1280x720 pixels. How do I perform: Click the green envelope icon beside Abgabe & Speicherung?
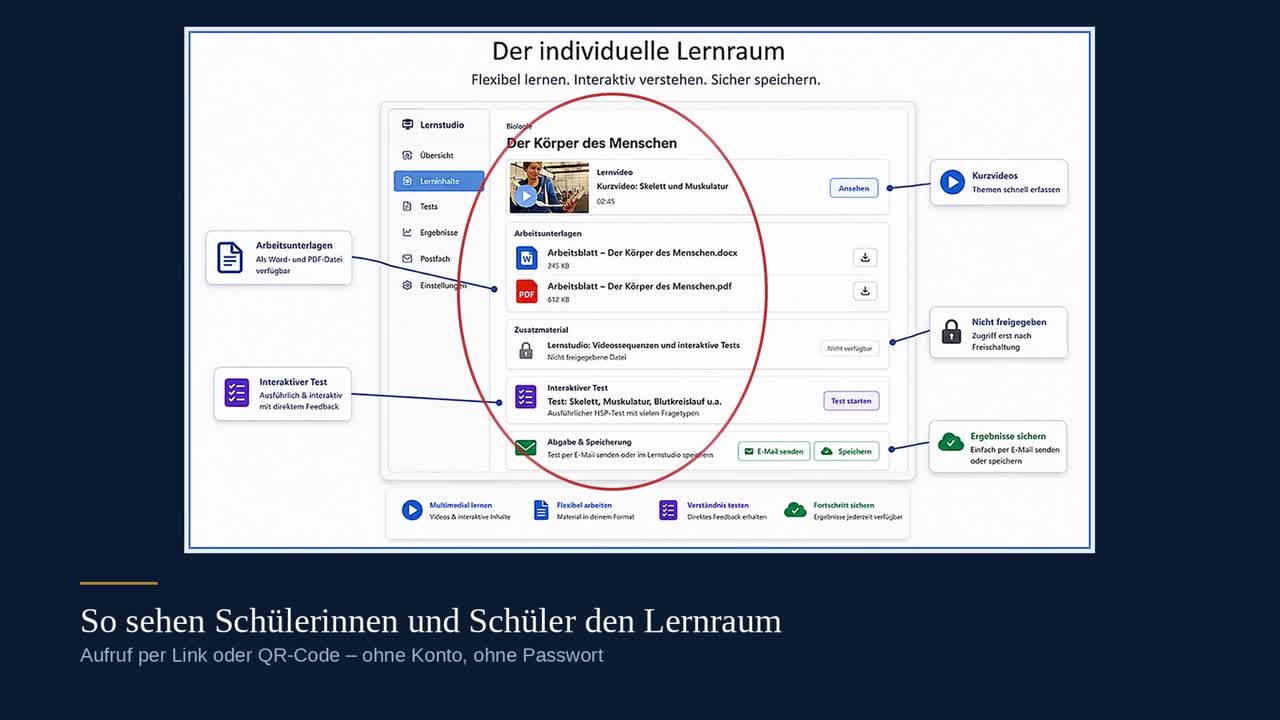tap(526, 447)
